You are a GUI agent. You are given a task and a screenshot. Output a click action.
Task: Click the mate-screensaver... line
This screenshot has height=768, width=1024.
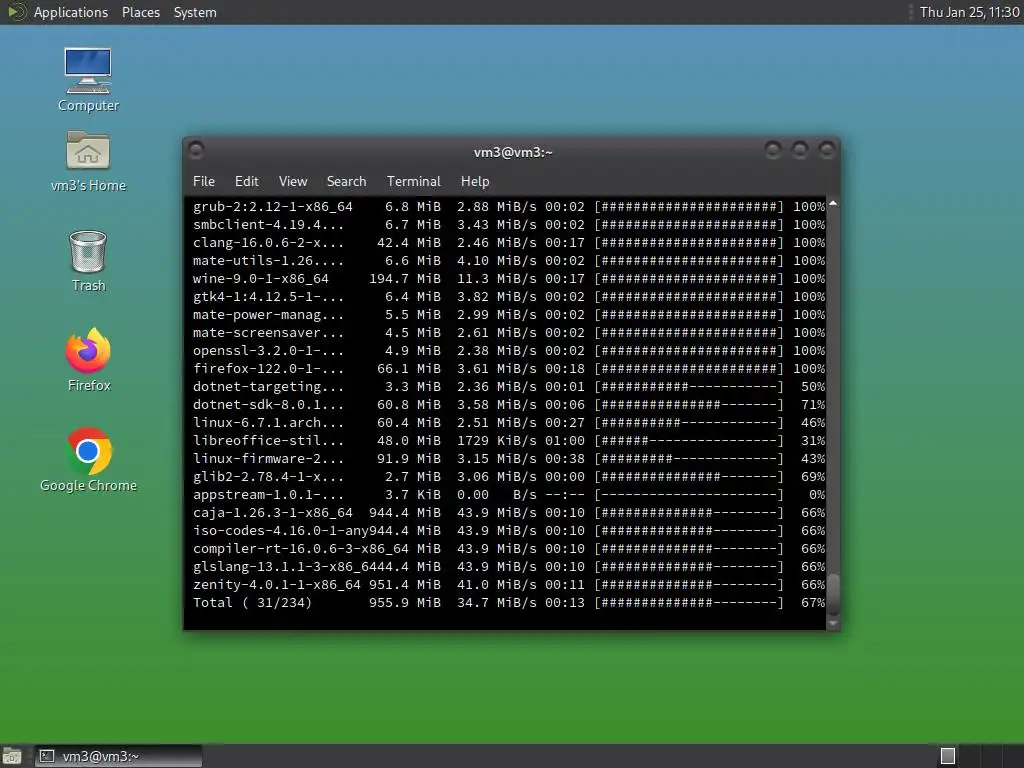[x=509, y=332]
